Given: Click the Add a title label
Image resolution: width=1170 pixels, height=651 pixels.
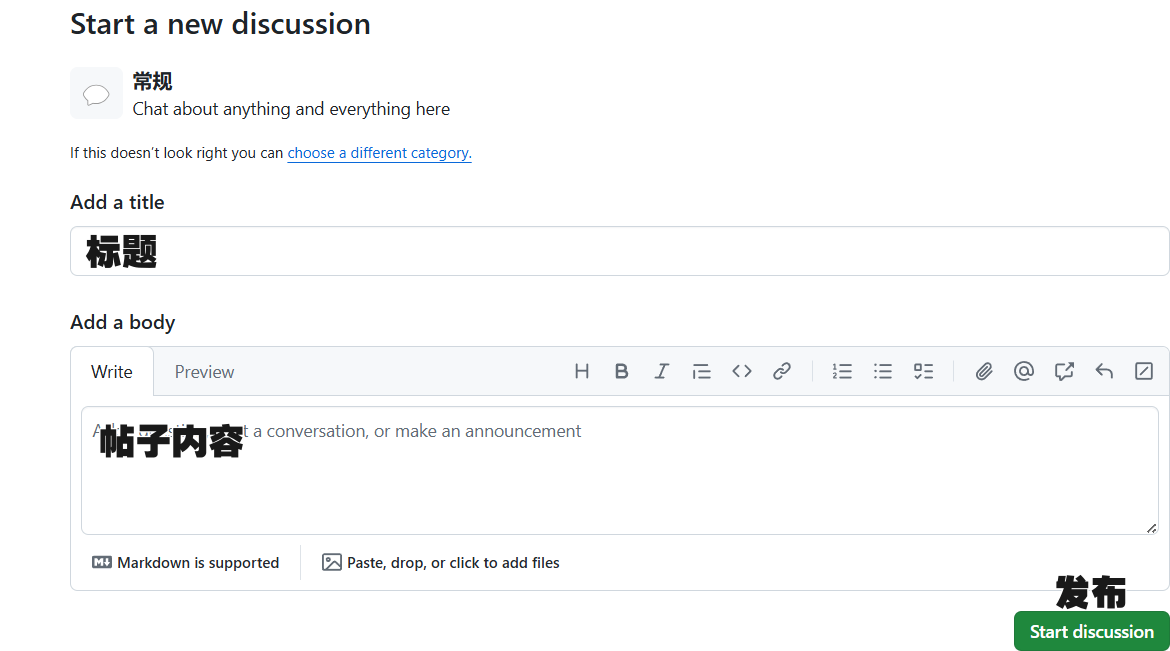Looking at the screenshot, I should pos(117,202).
